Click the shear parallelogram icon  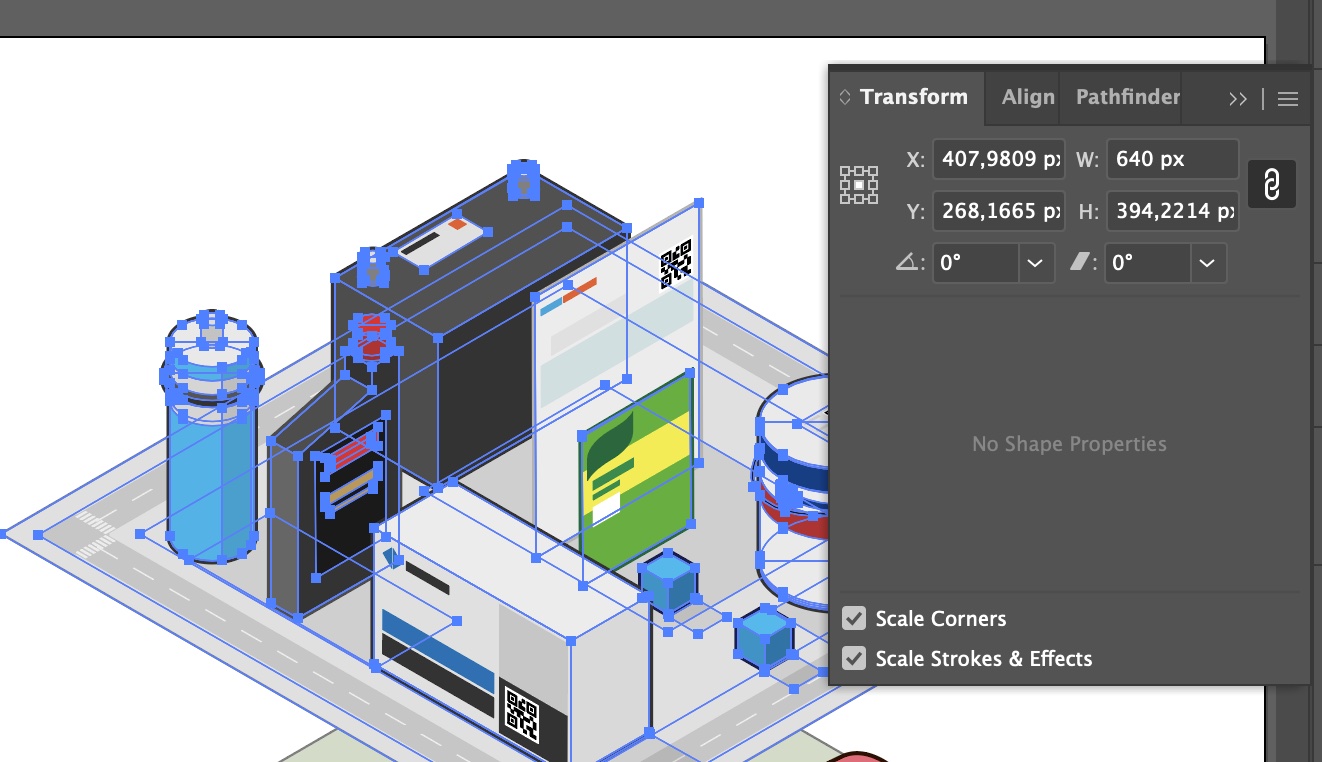[x=1084, y=263]
